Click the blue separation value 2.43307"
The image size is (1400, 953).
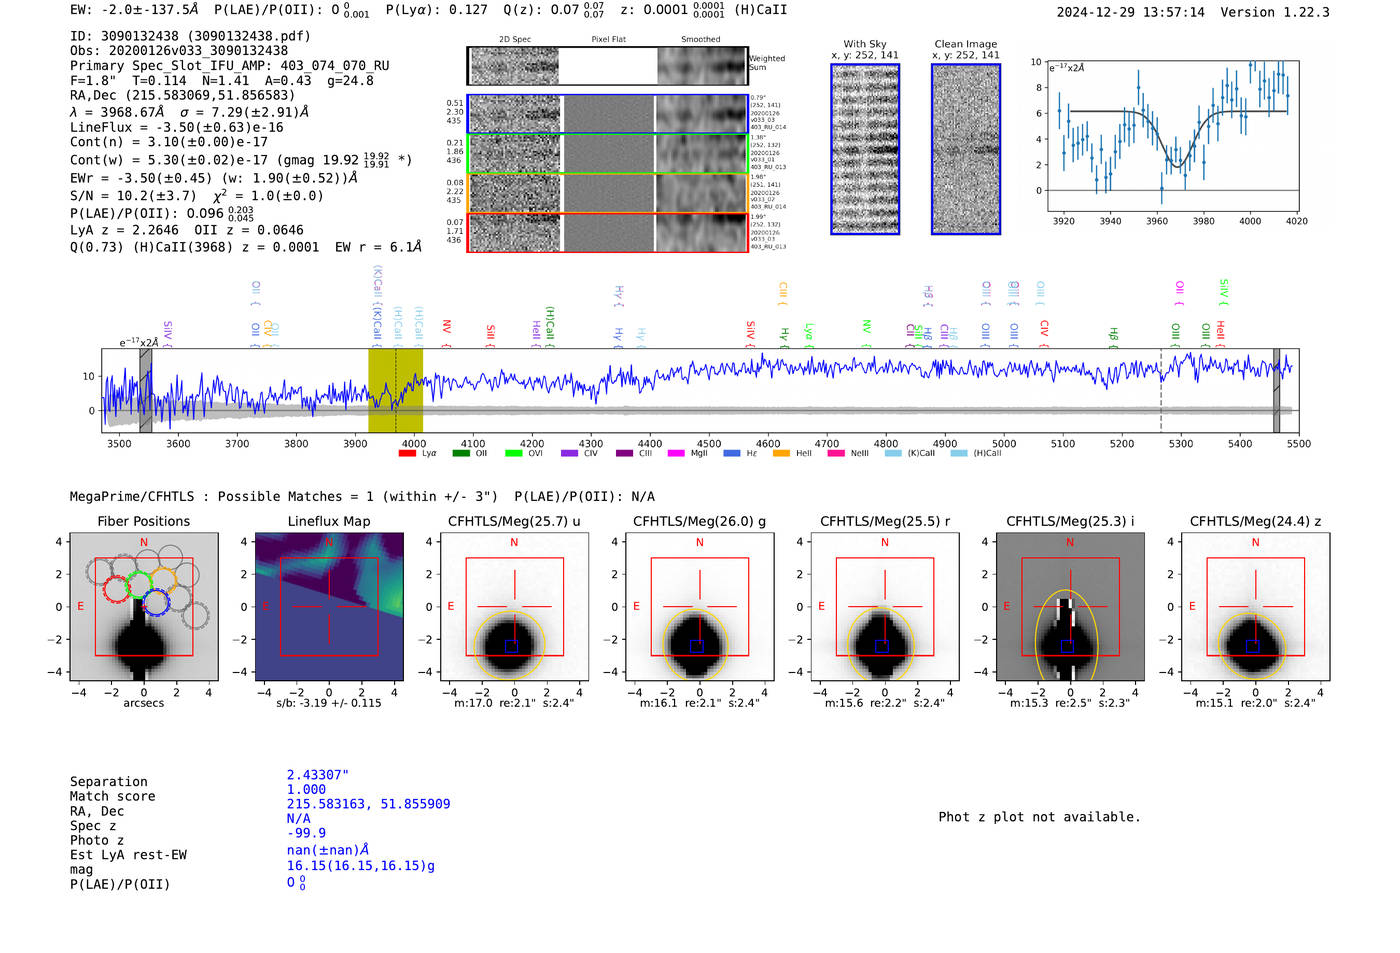point(317,775)
